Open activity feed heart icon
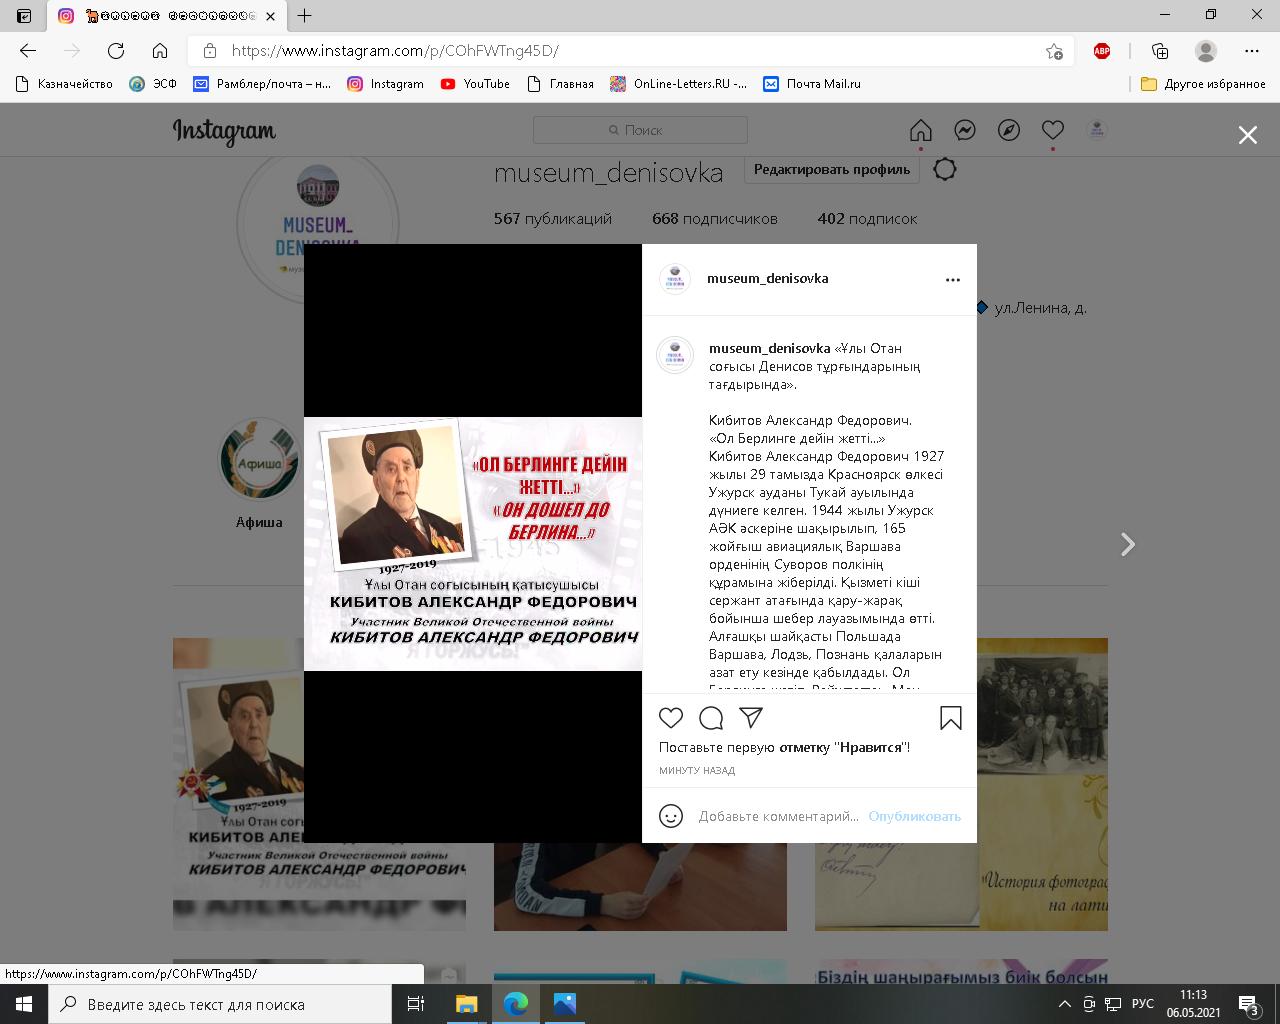 (1053, 130)
